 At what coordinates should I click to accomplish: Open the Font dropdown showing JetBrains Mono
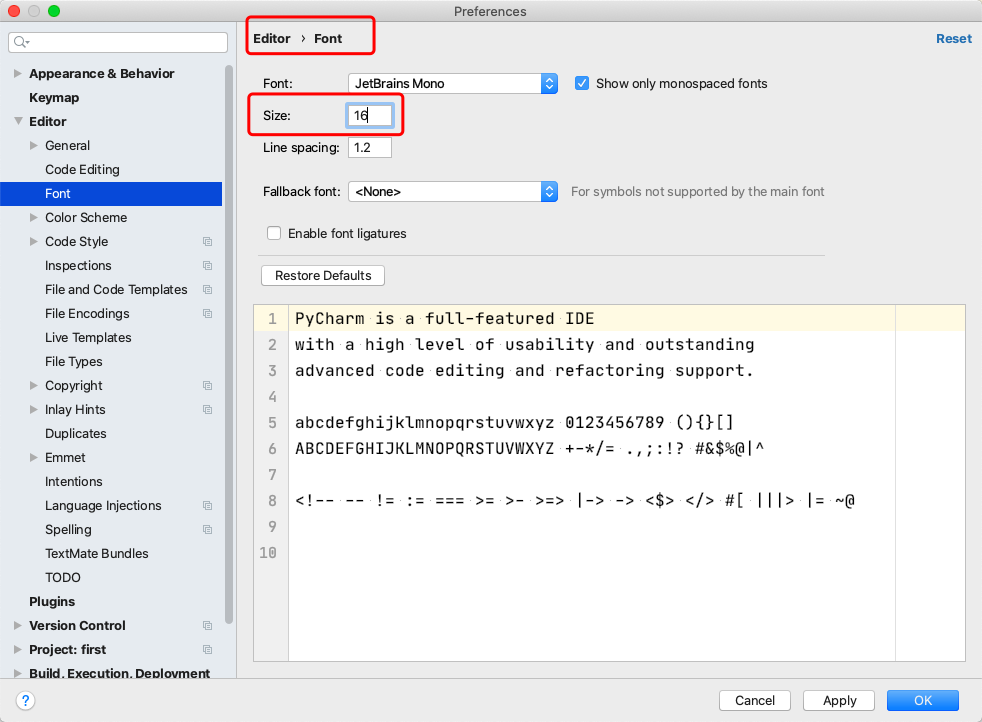[x=453, y=83]
